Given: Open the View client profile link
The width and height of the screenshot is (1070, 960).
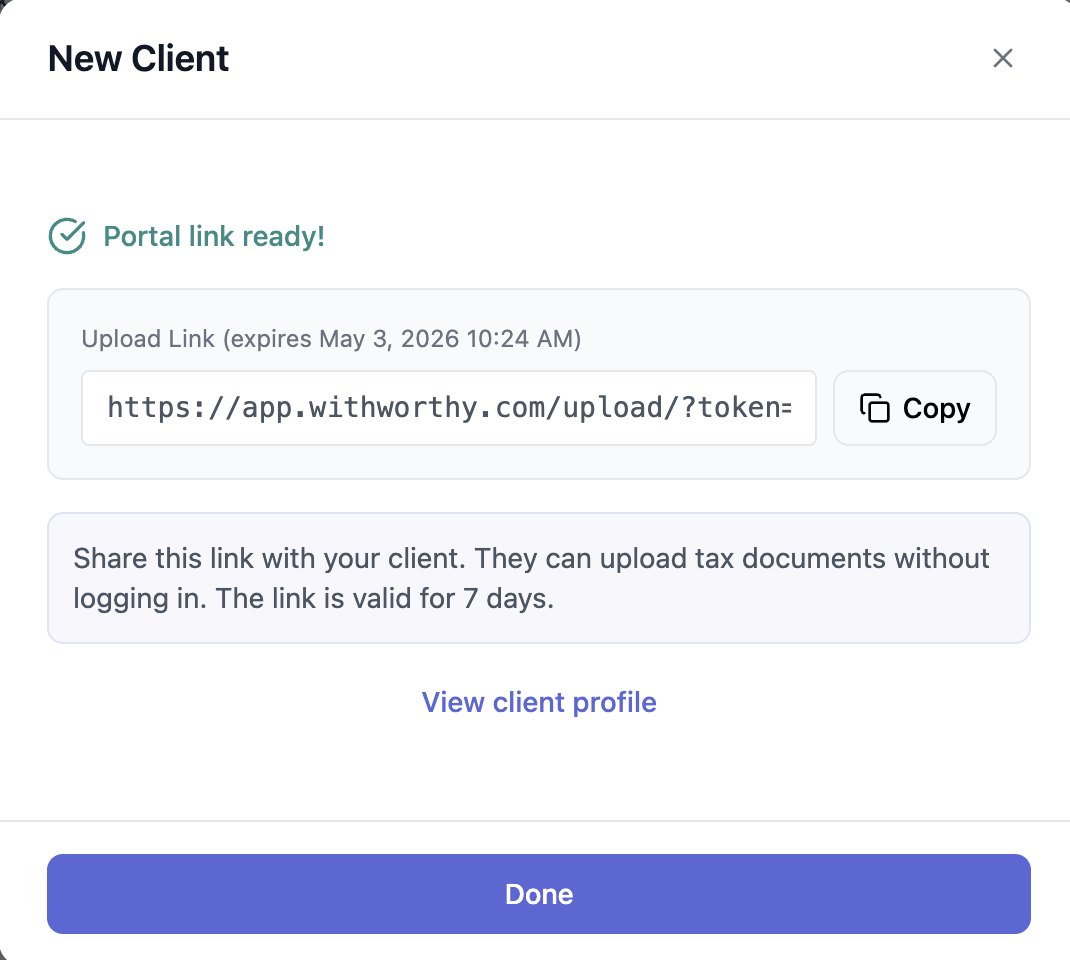Looking at the screenshot, I should pyautogui.click(x=539, y=702).
